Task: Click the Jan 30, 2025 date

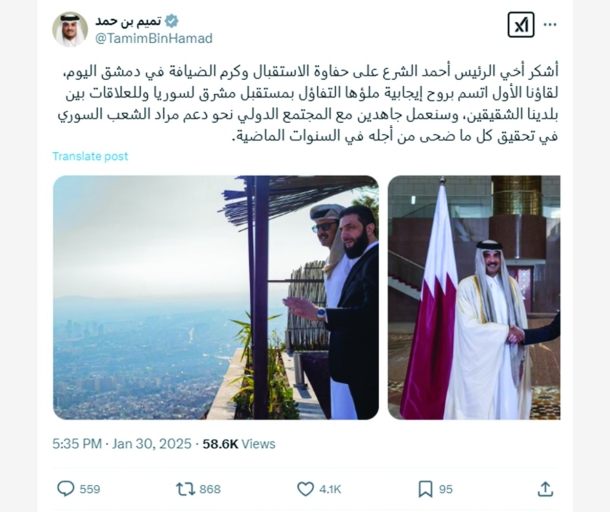Action: tap(152, 444)
